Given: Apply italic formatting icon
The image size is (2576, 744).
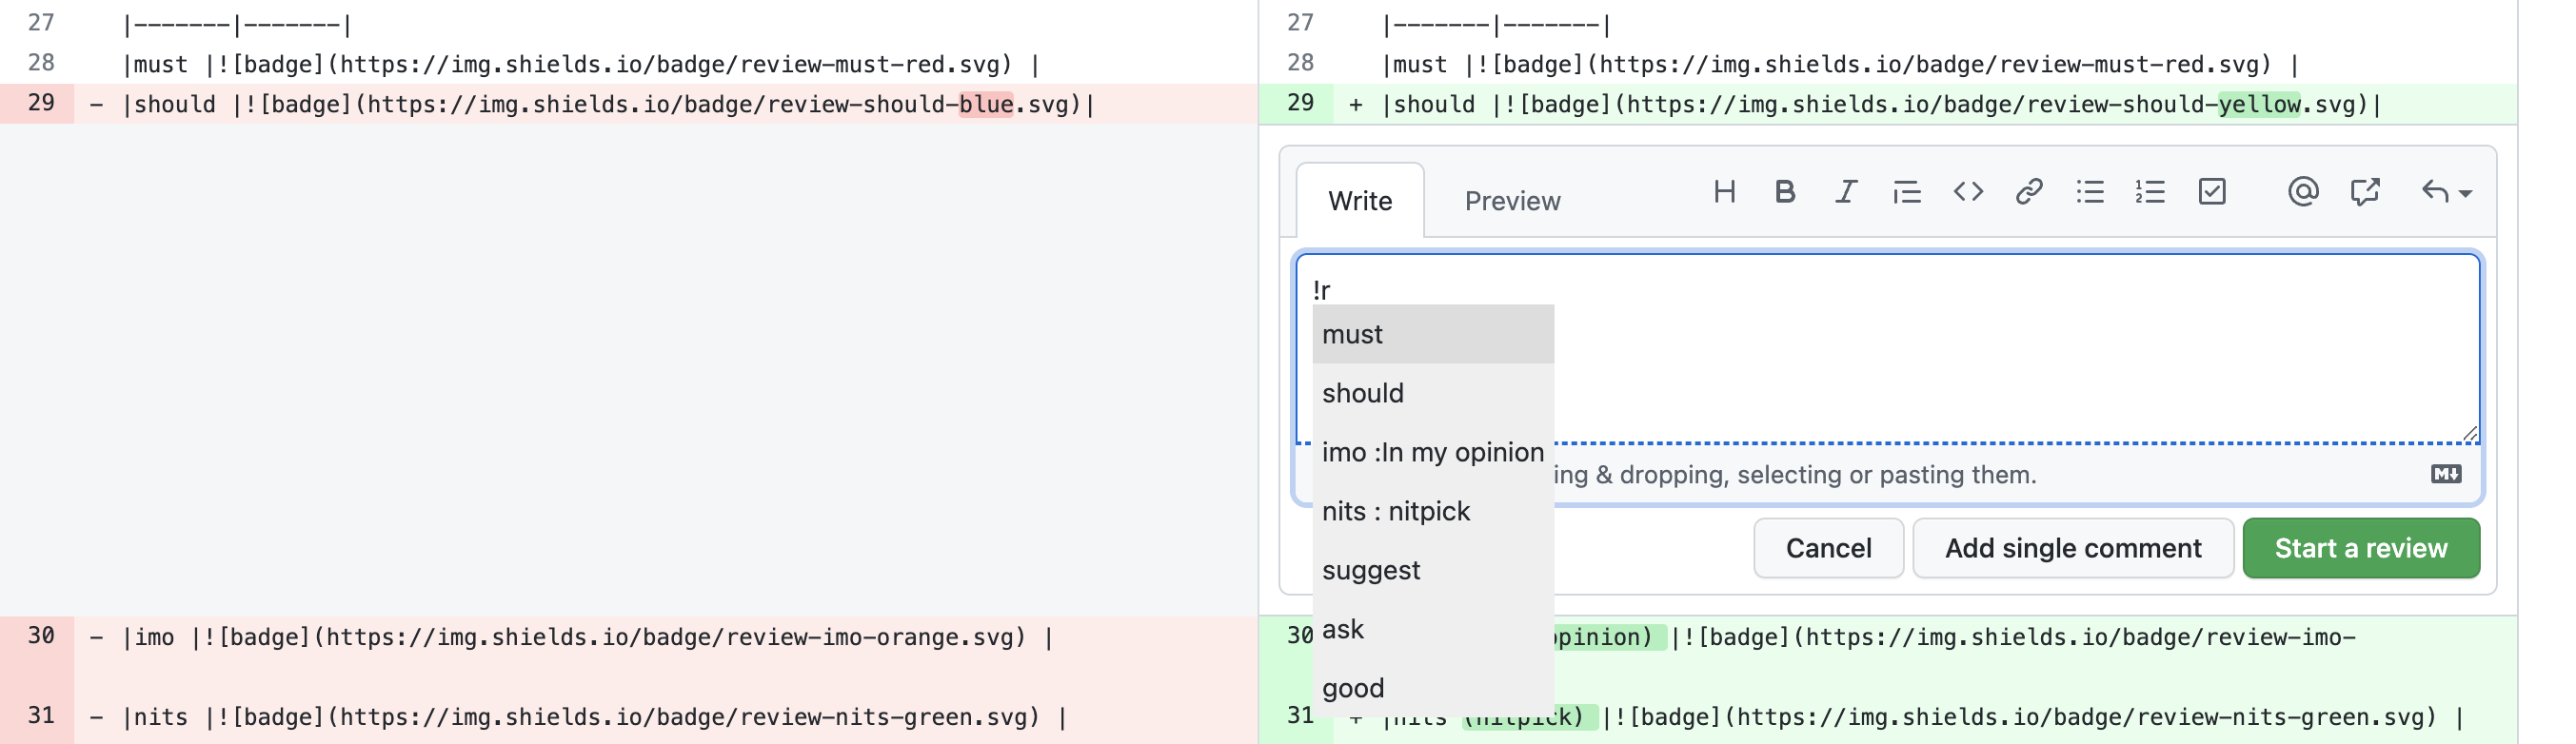Looking at the screenshot, I should click(1845, 192).
